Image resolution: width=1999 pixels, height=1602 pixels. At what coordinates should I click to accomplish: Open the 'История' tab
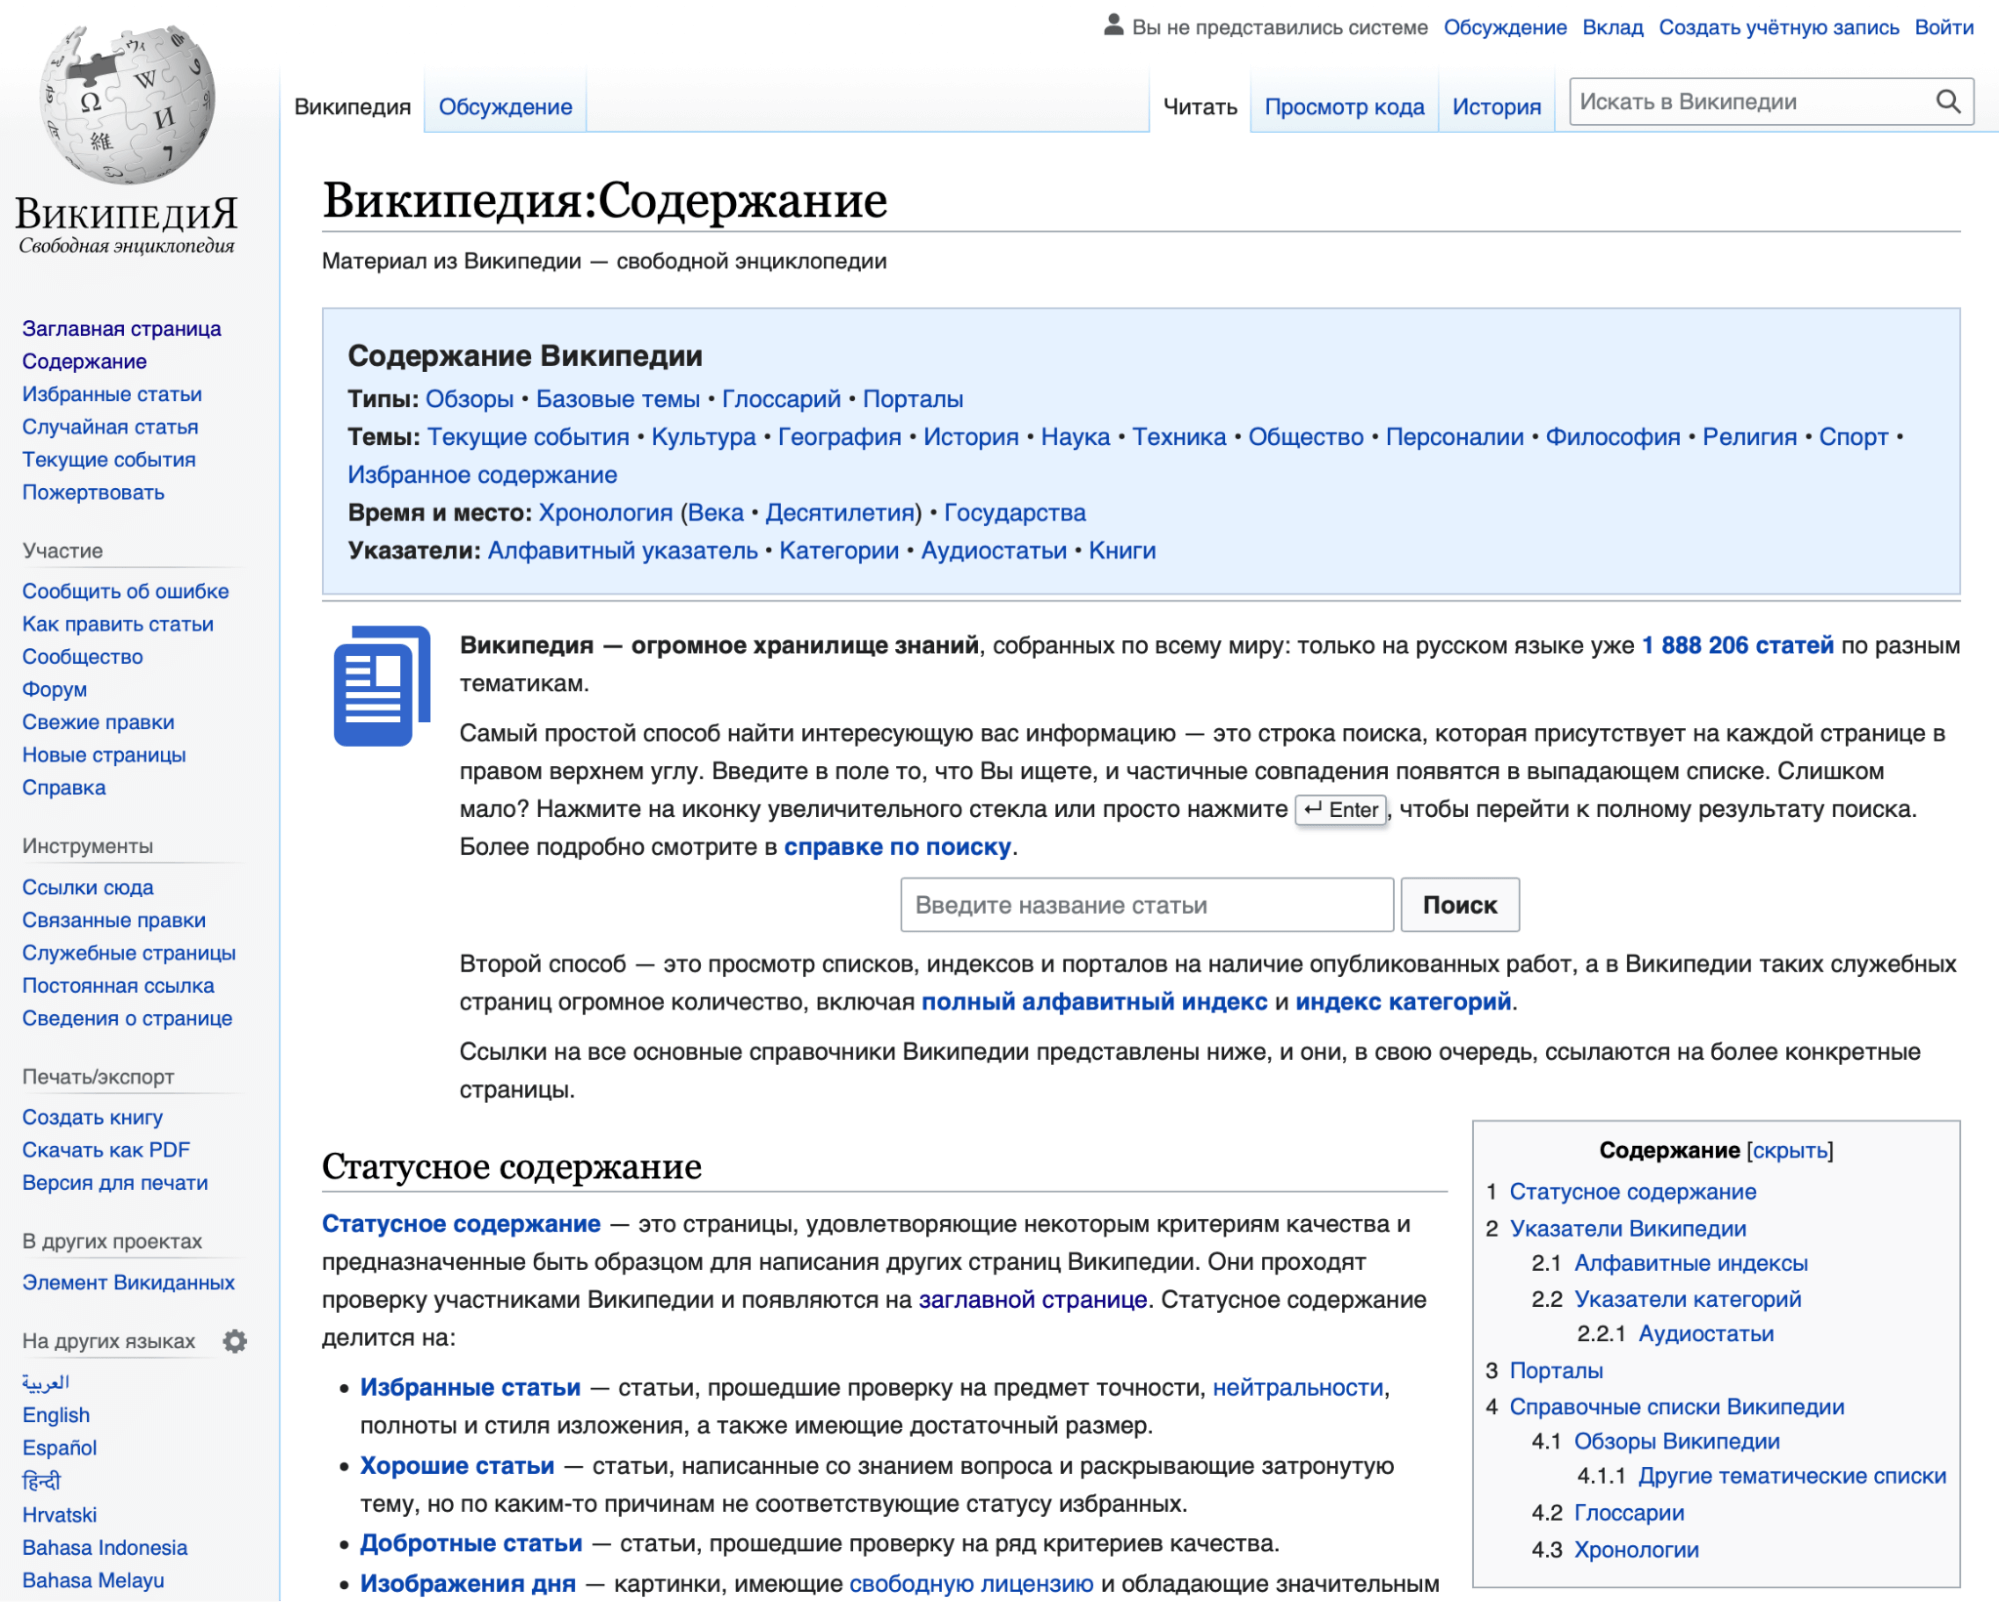click(x=1496, y=105)
